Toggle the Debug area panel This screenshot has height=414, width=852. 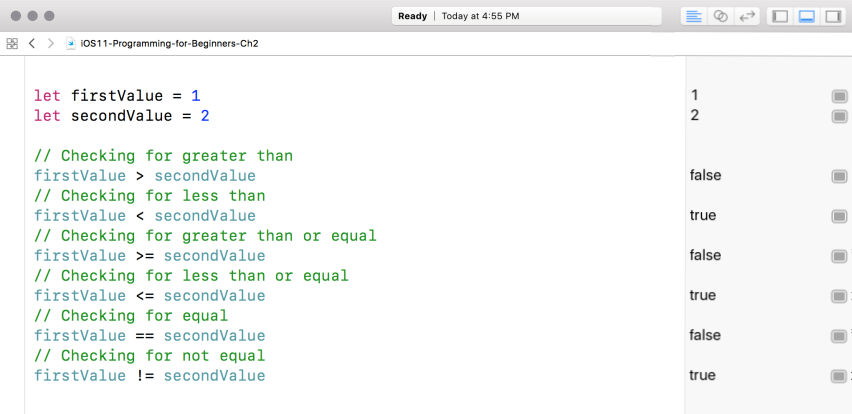(806, 16)
